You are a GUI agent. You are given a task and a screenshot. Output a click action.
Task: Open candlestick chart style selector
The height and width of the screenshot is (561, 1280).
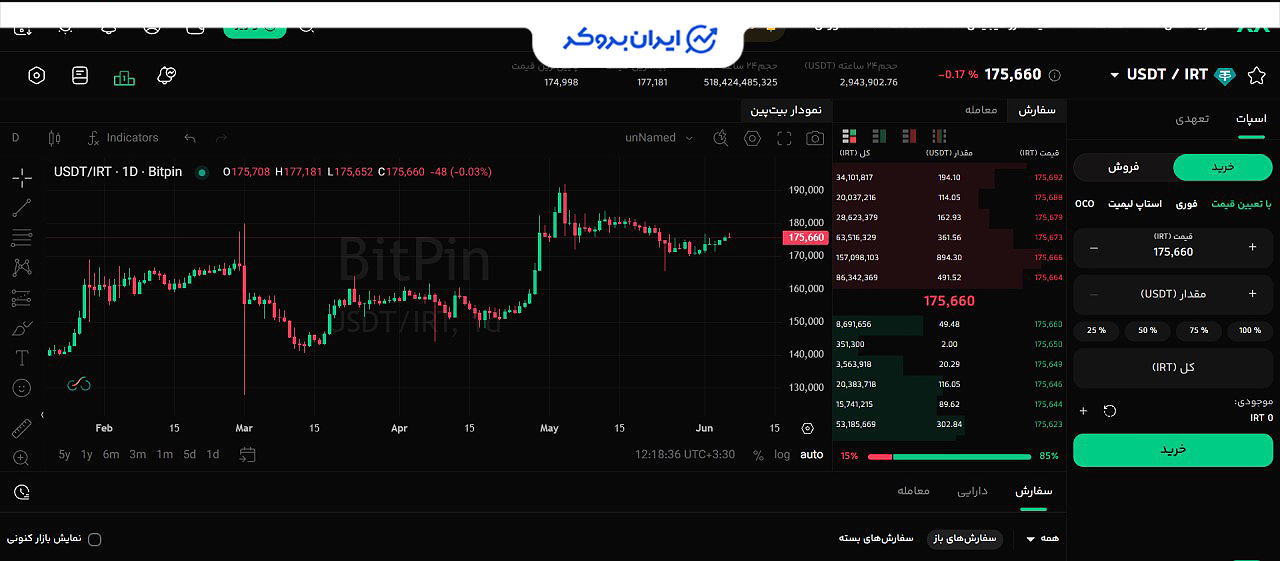click(x=54, y=138)
